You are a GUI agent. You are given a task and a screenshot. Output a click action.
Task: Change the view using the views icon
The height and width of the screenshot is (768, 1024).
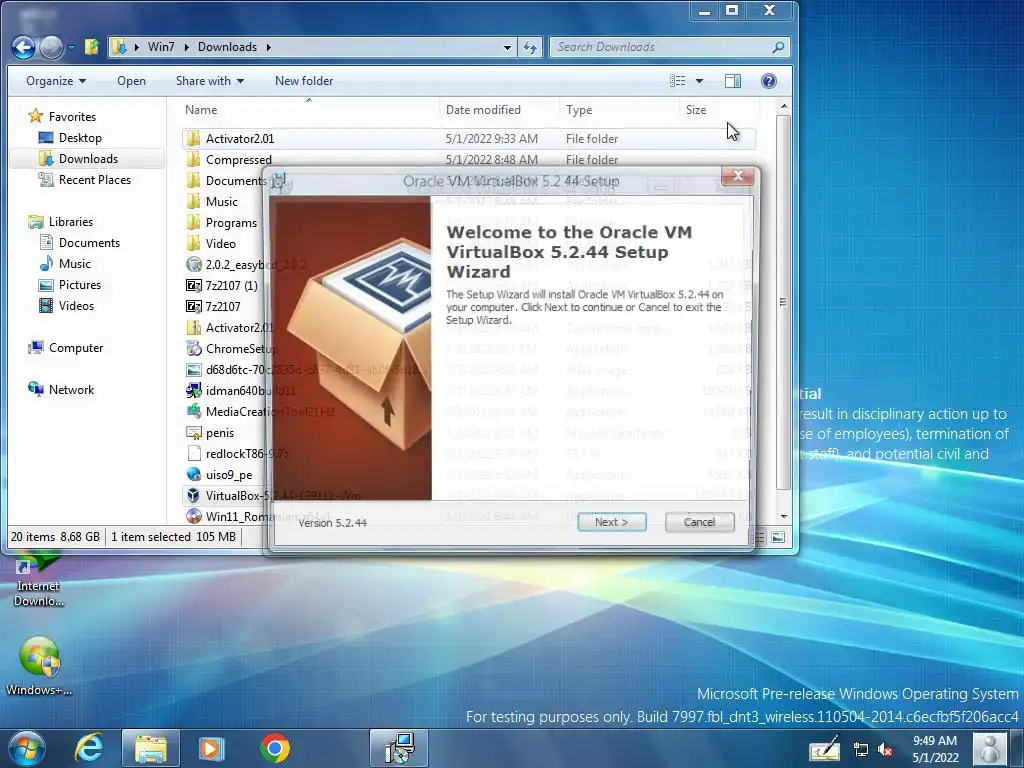678,81
